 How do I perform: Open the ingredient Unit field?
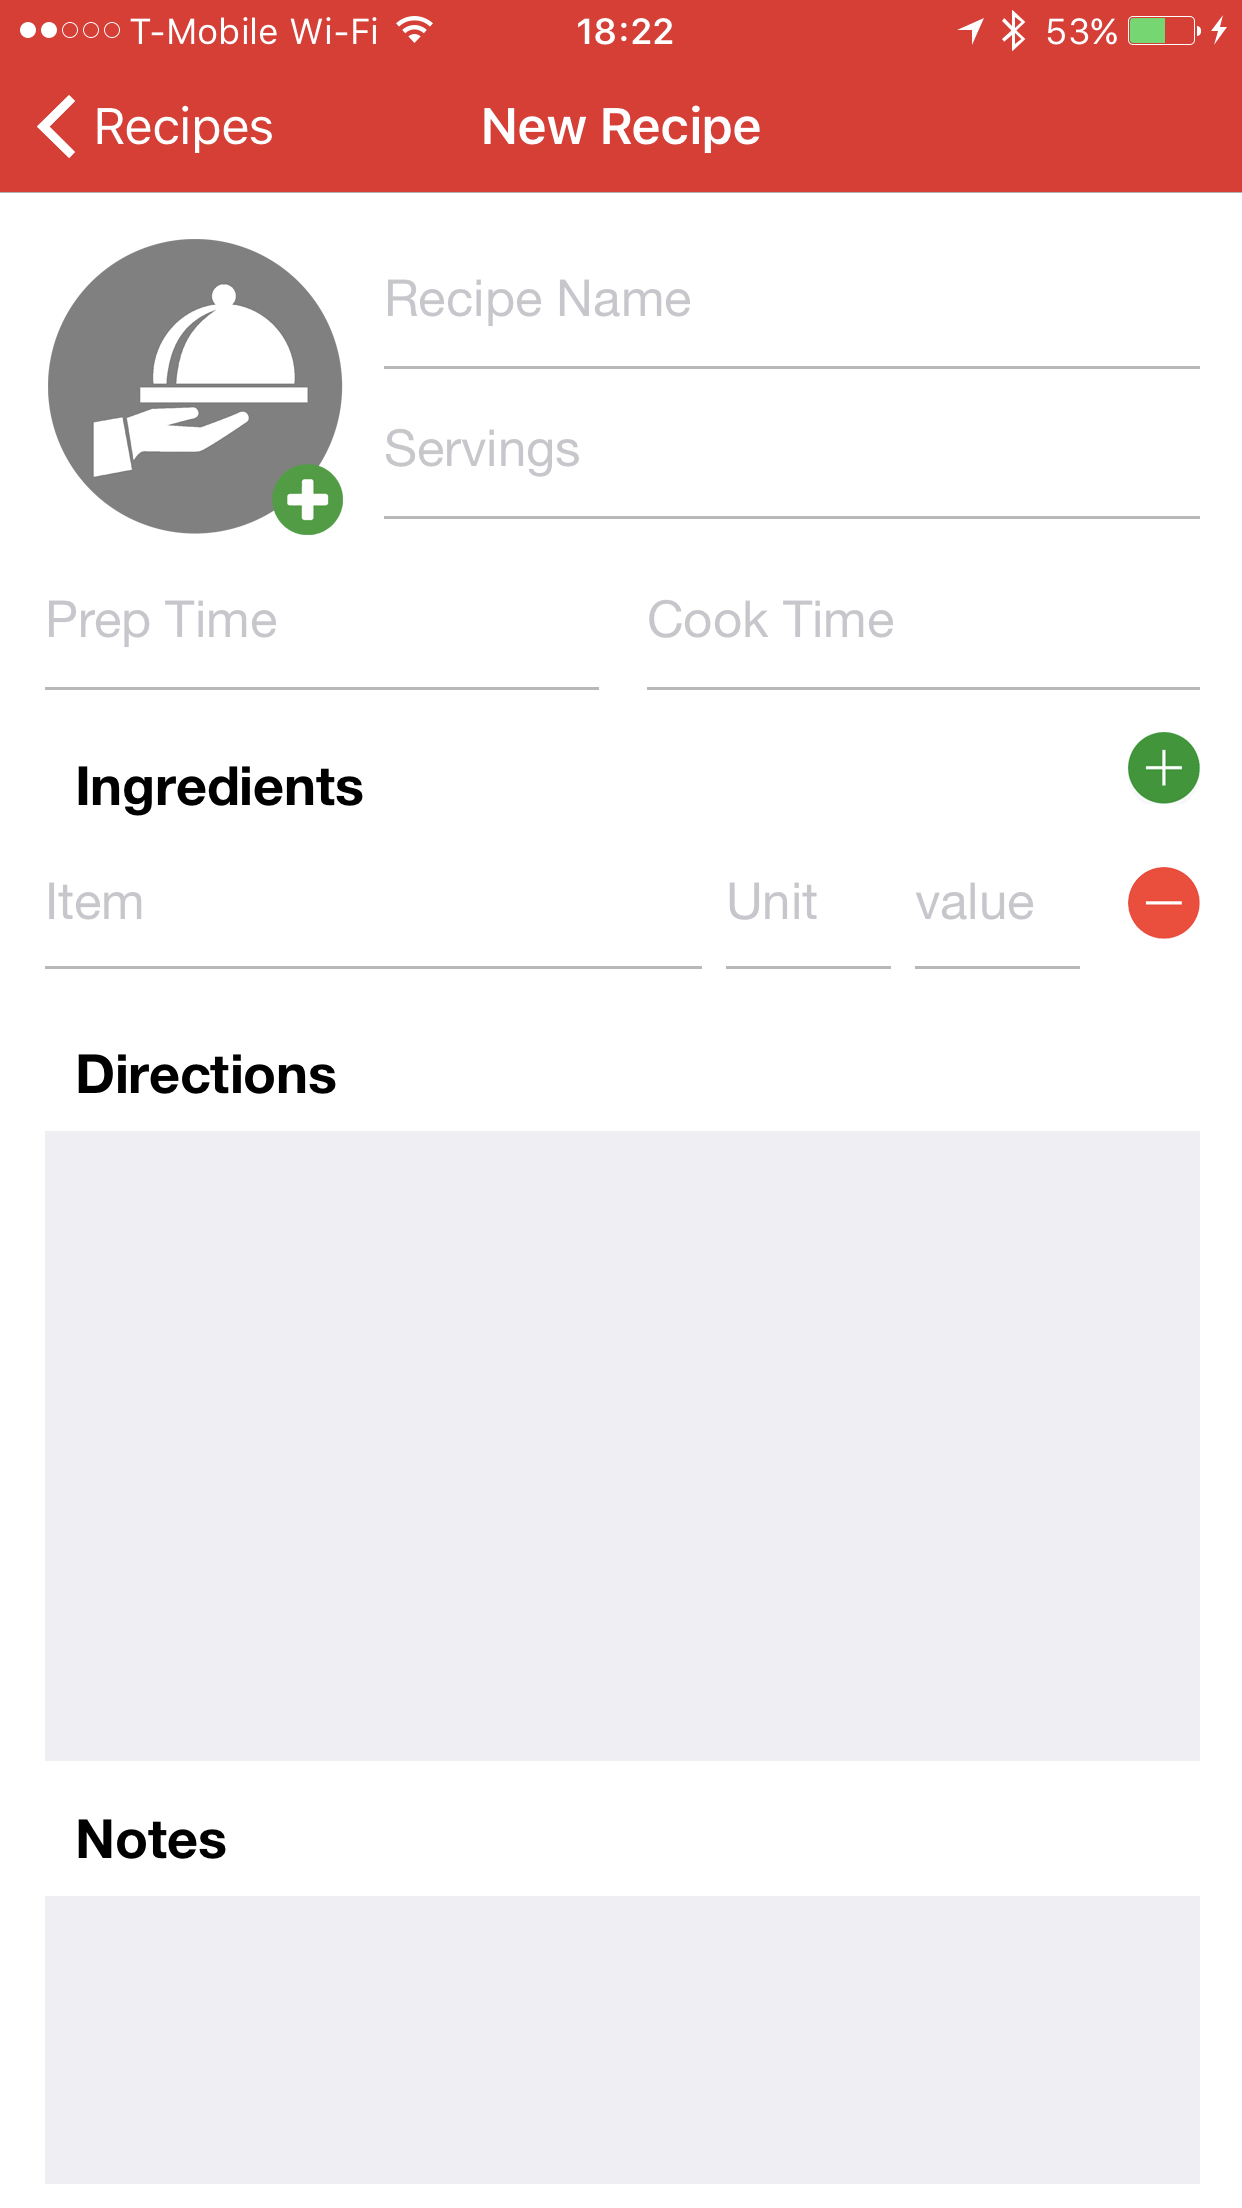click(807, 903)
